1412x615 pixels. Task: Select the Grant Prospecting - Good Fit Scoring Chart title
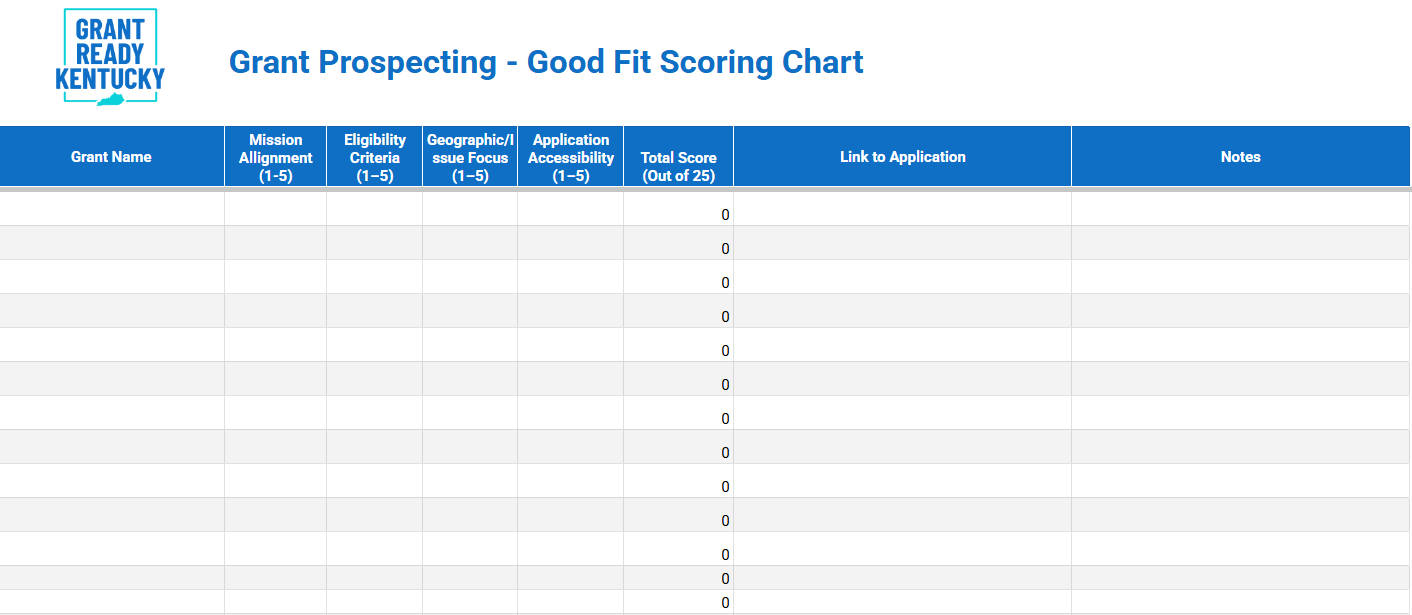point(546,62)
